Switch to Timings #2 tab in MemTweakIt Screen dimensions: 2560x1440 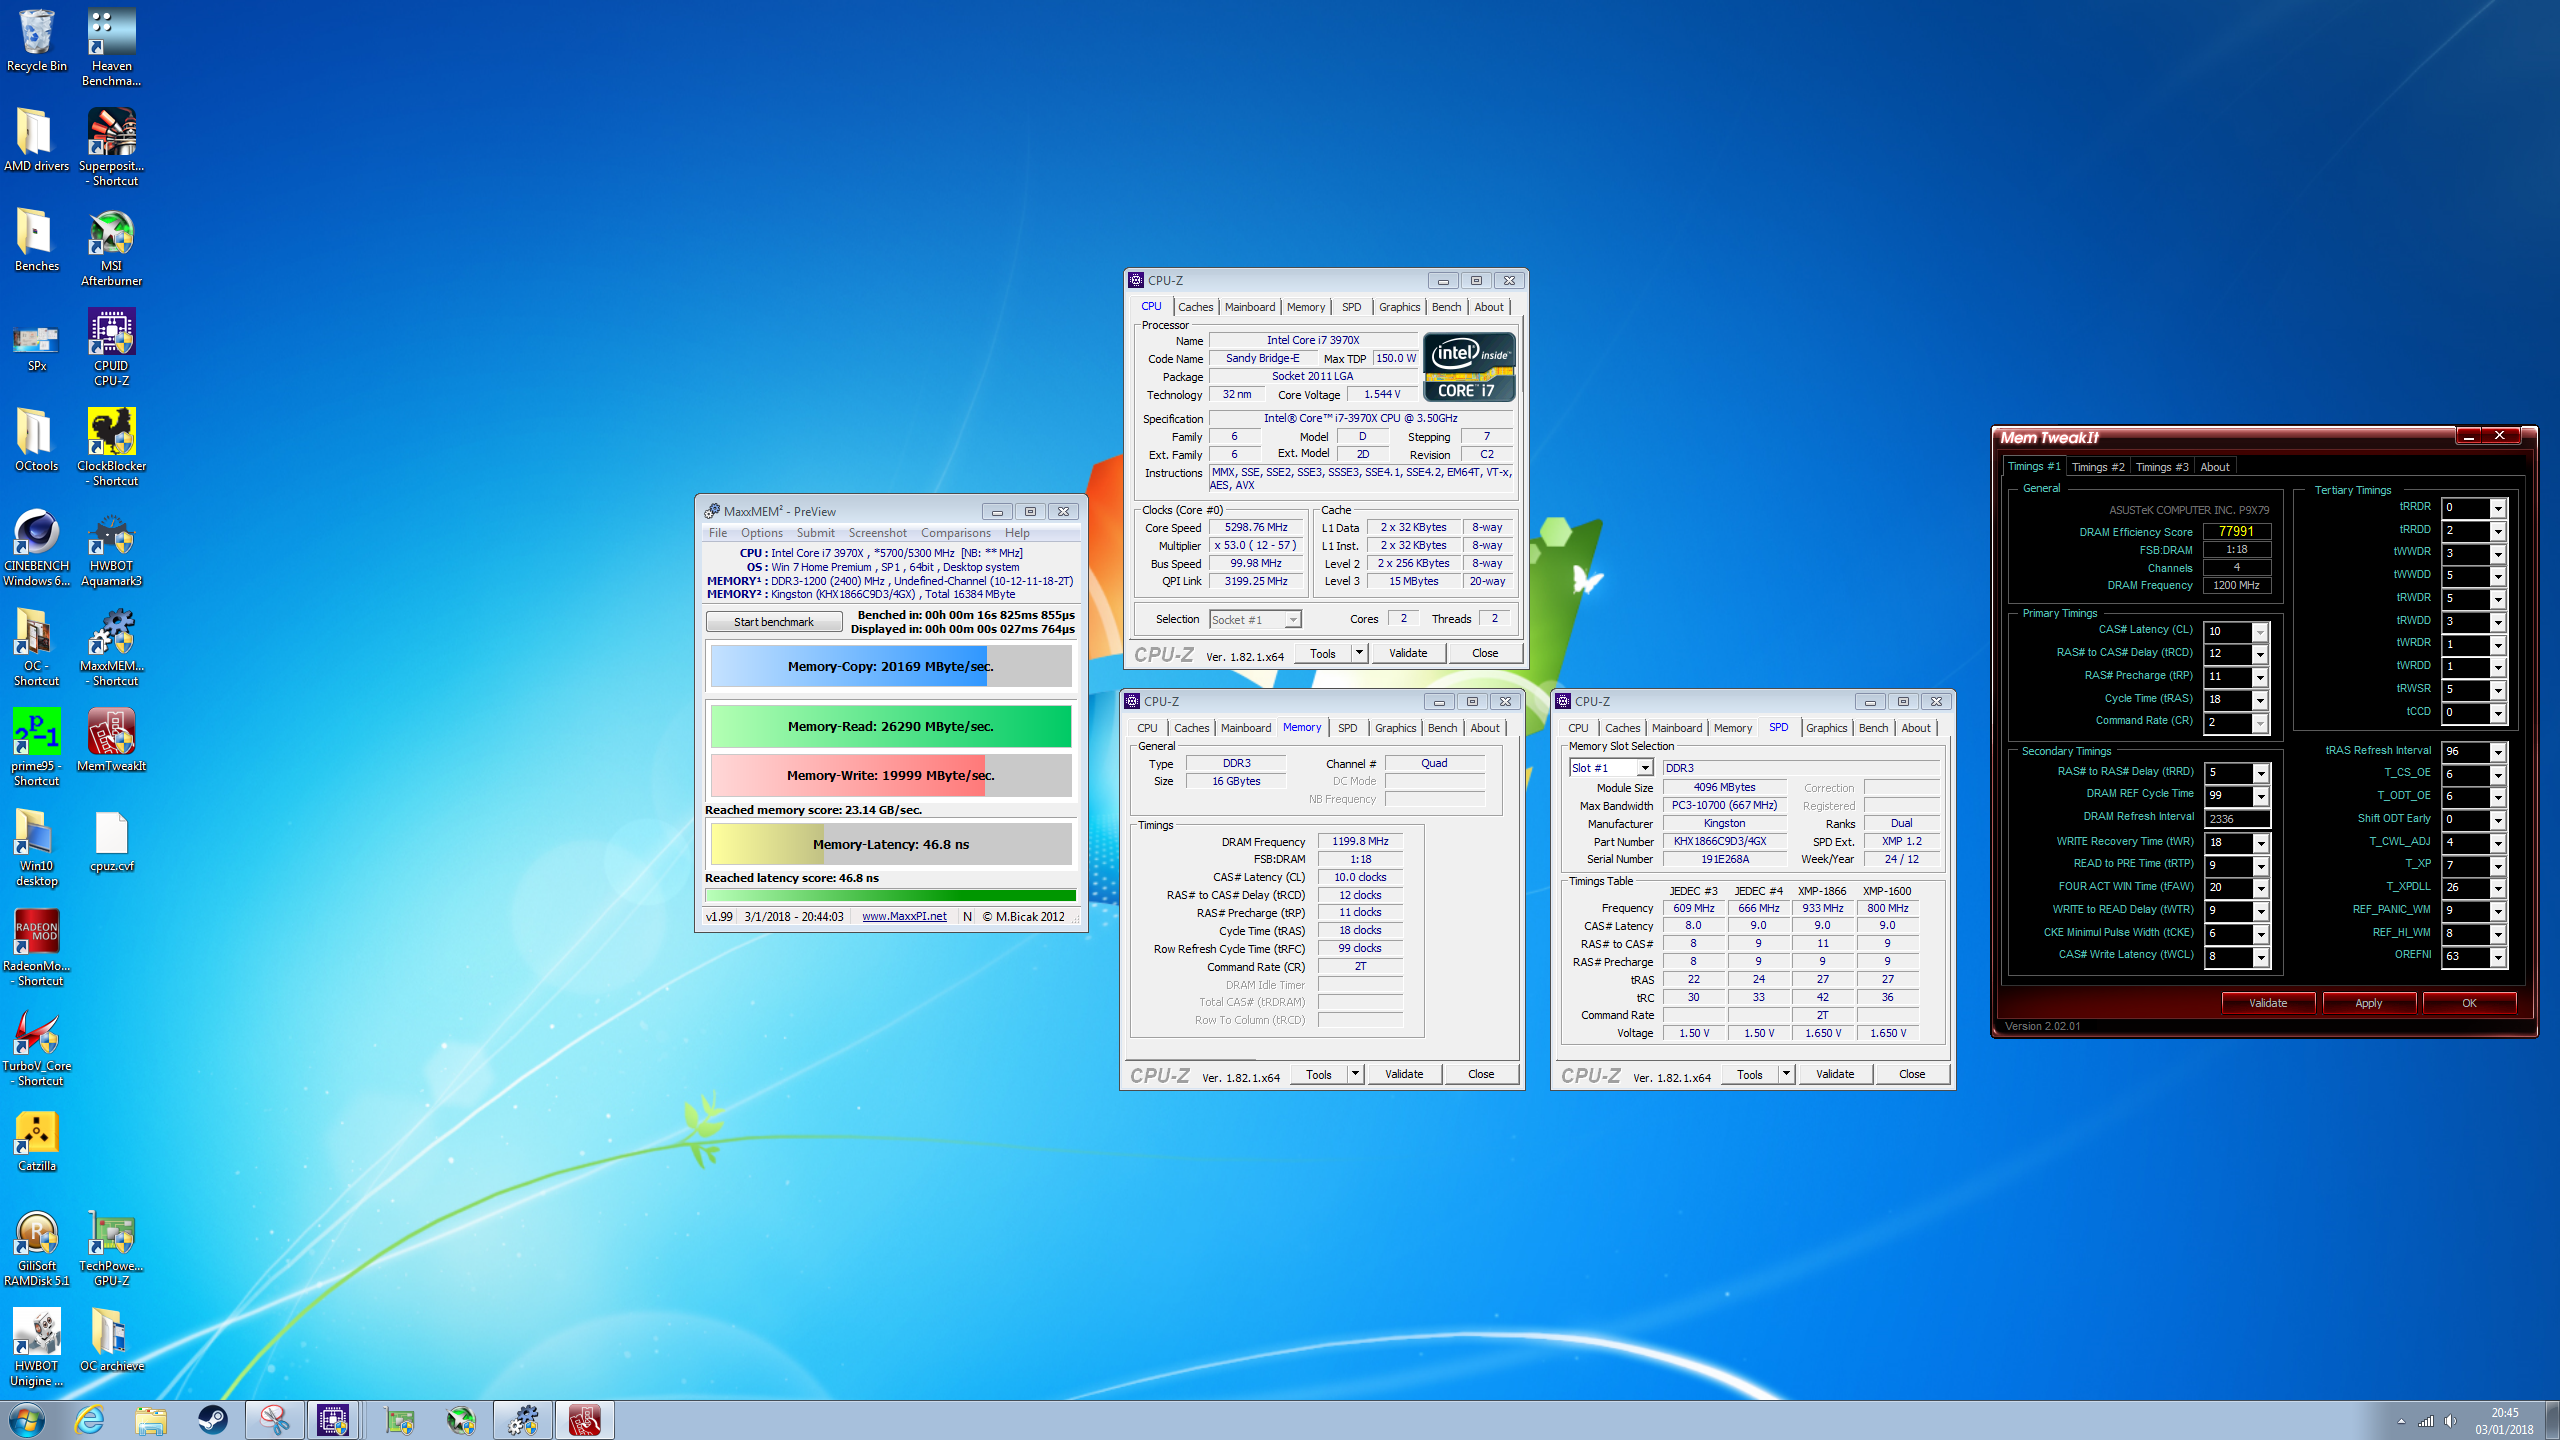pos(2097,467)
